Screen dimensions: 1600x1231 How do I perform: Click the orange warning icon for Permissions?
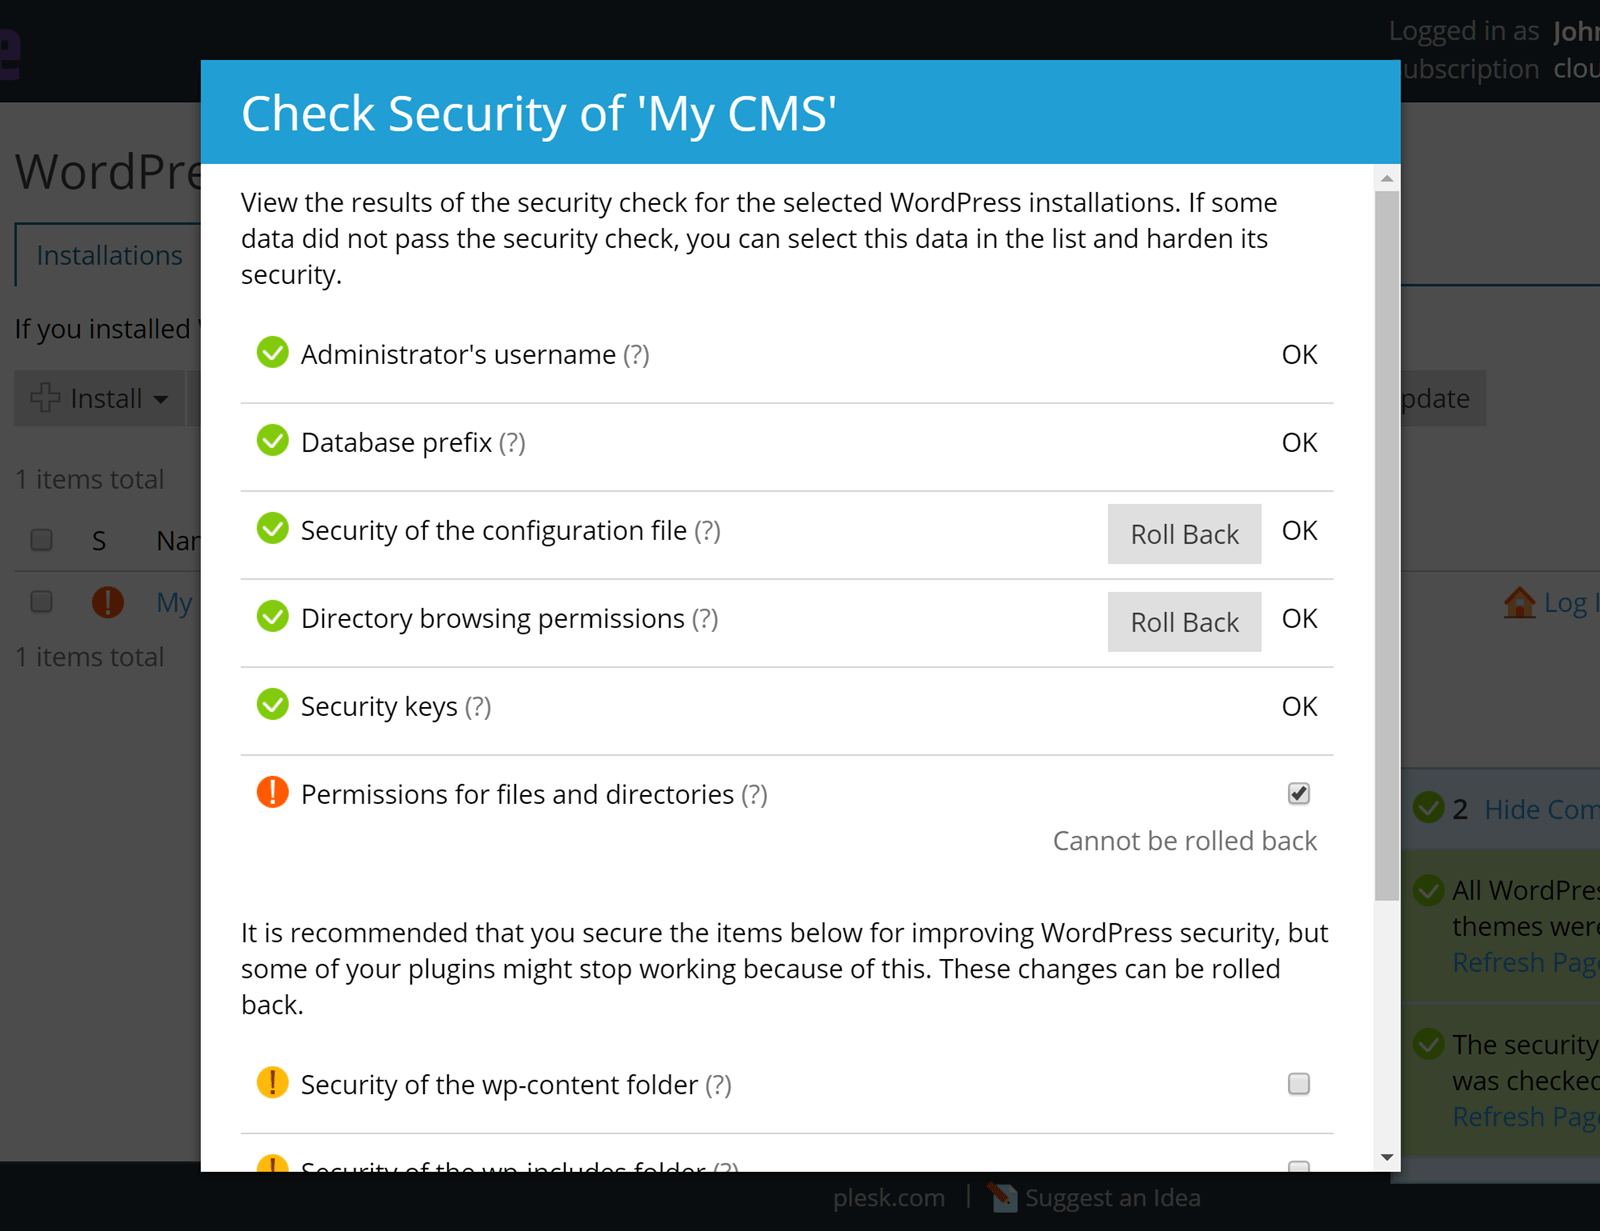272,793
